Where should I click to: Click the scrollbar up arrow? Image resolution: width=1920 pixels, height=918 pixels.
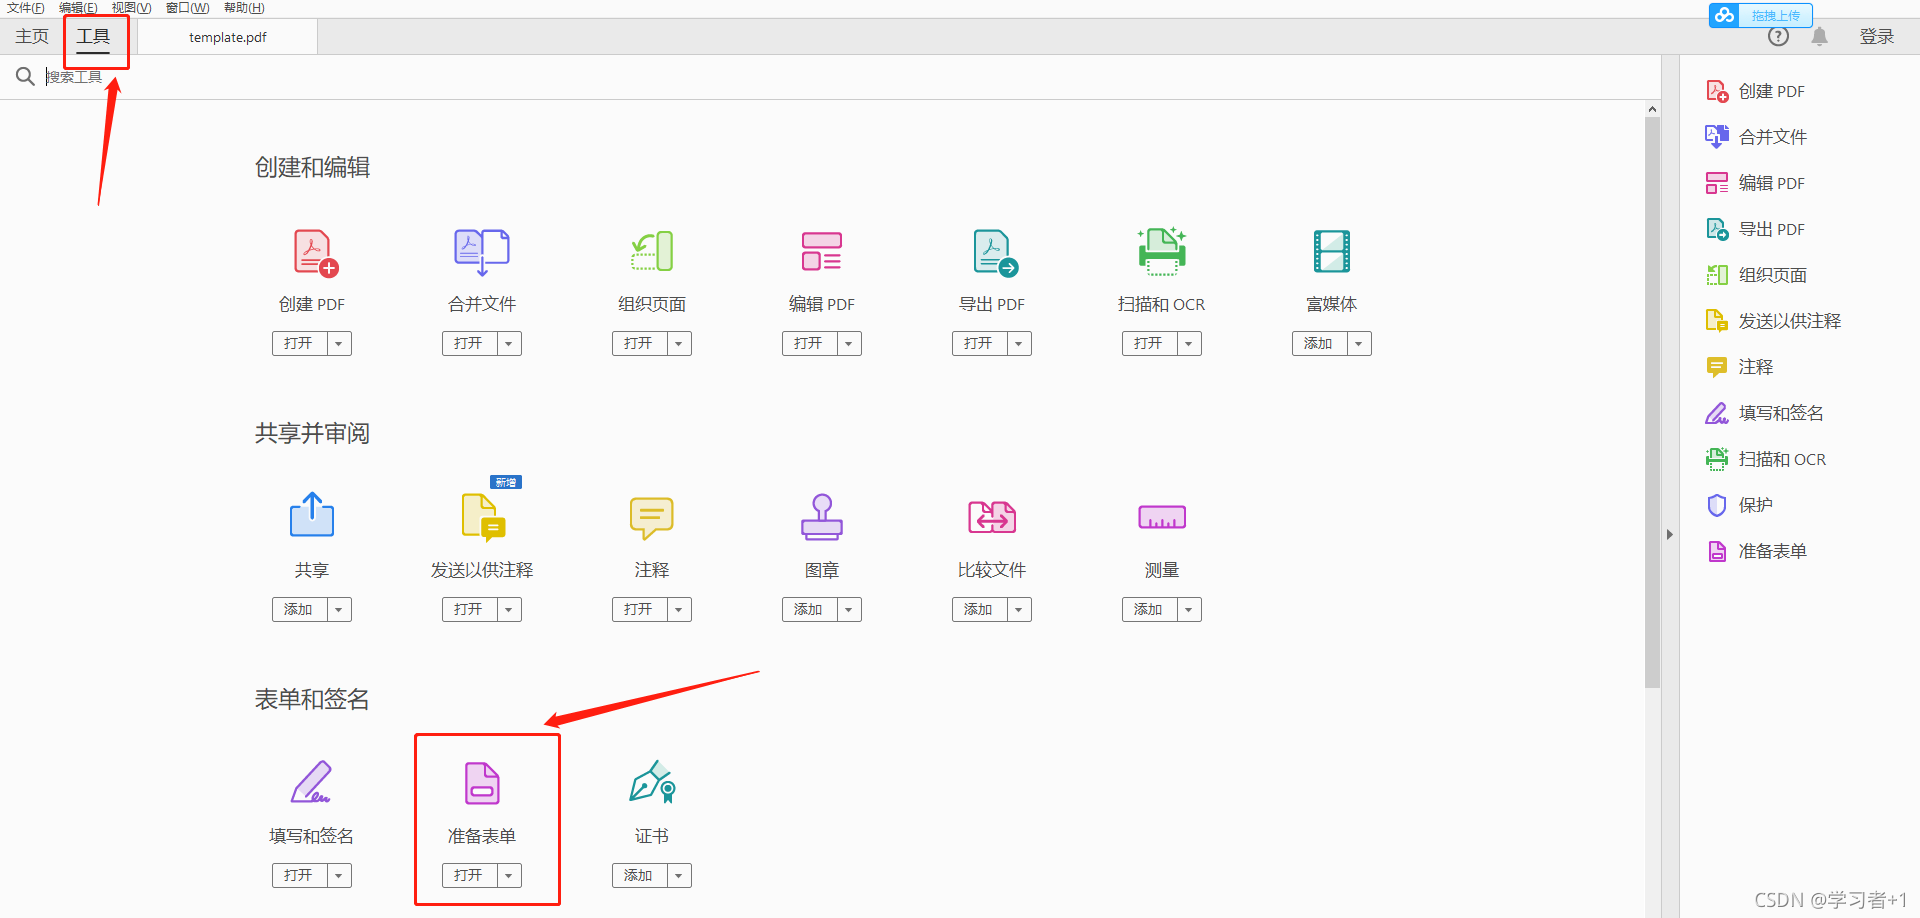click(x=1652, y=109)
